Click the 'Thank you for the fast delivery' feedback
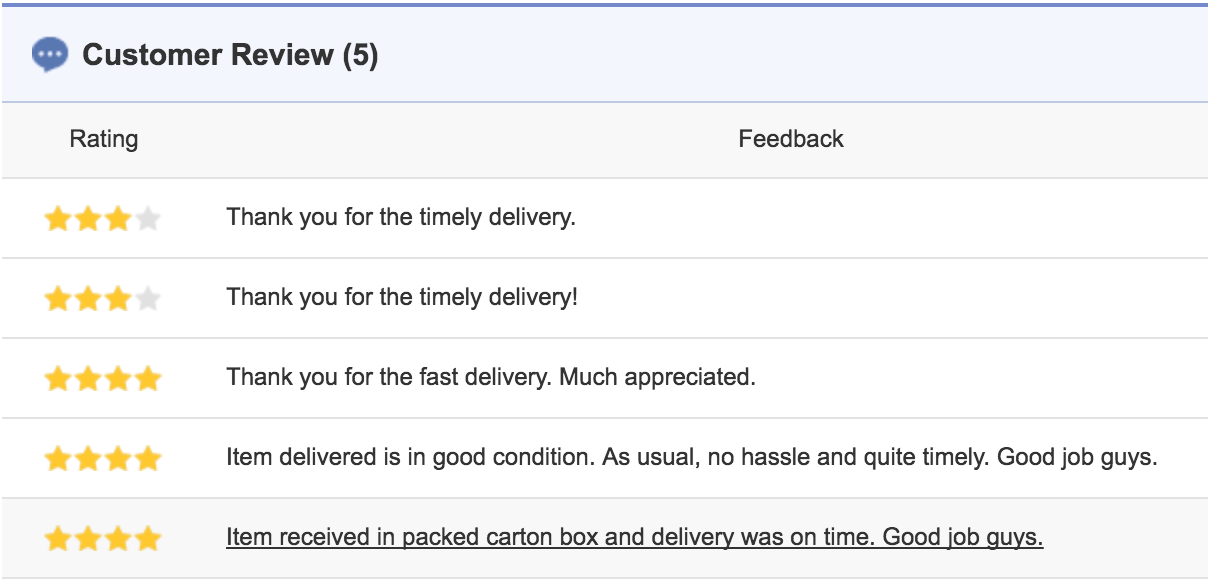Image resolution: width=1208 pixels, height=580 pixels. point(490,377)
